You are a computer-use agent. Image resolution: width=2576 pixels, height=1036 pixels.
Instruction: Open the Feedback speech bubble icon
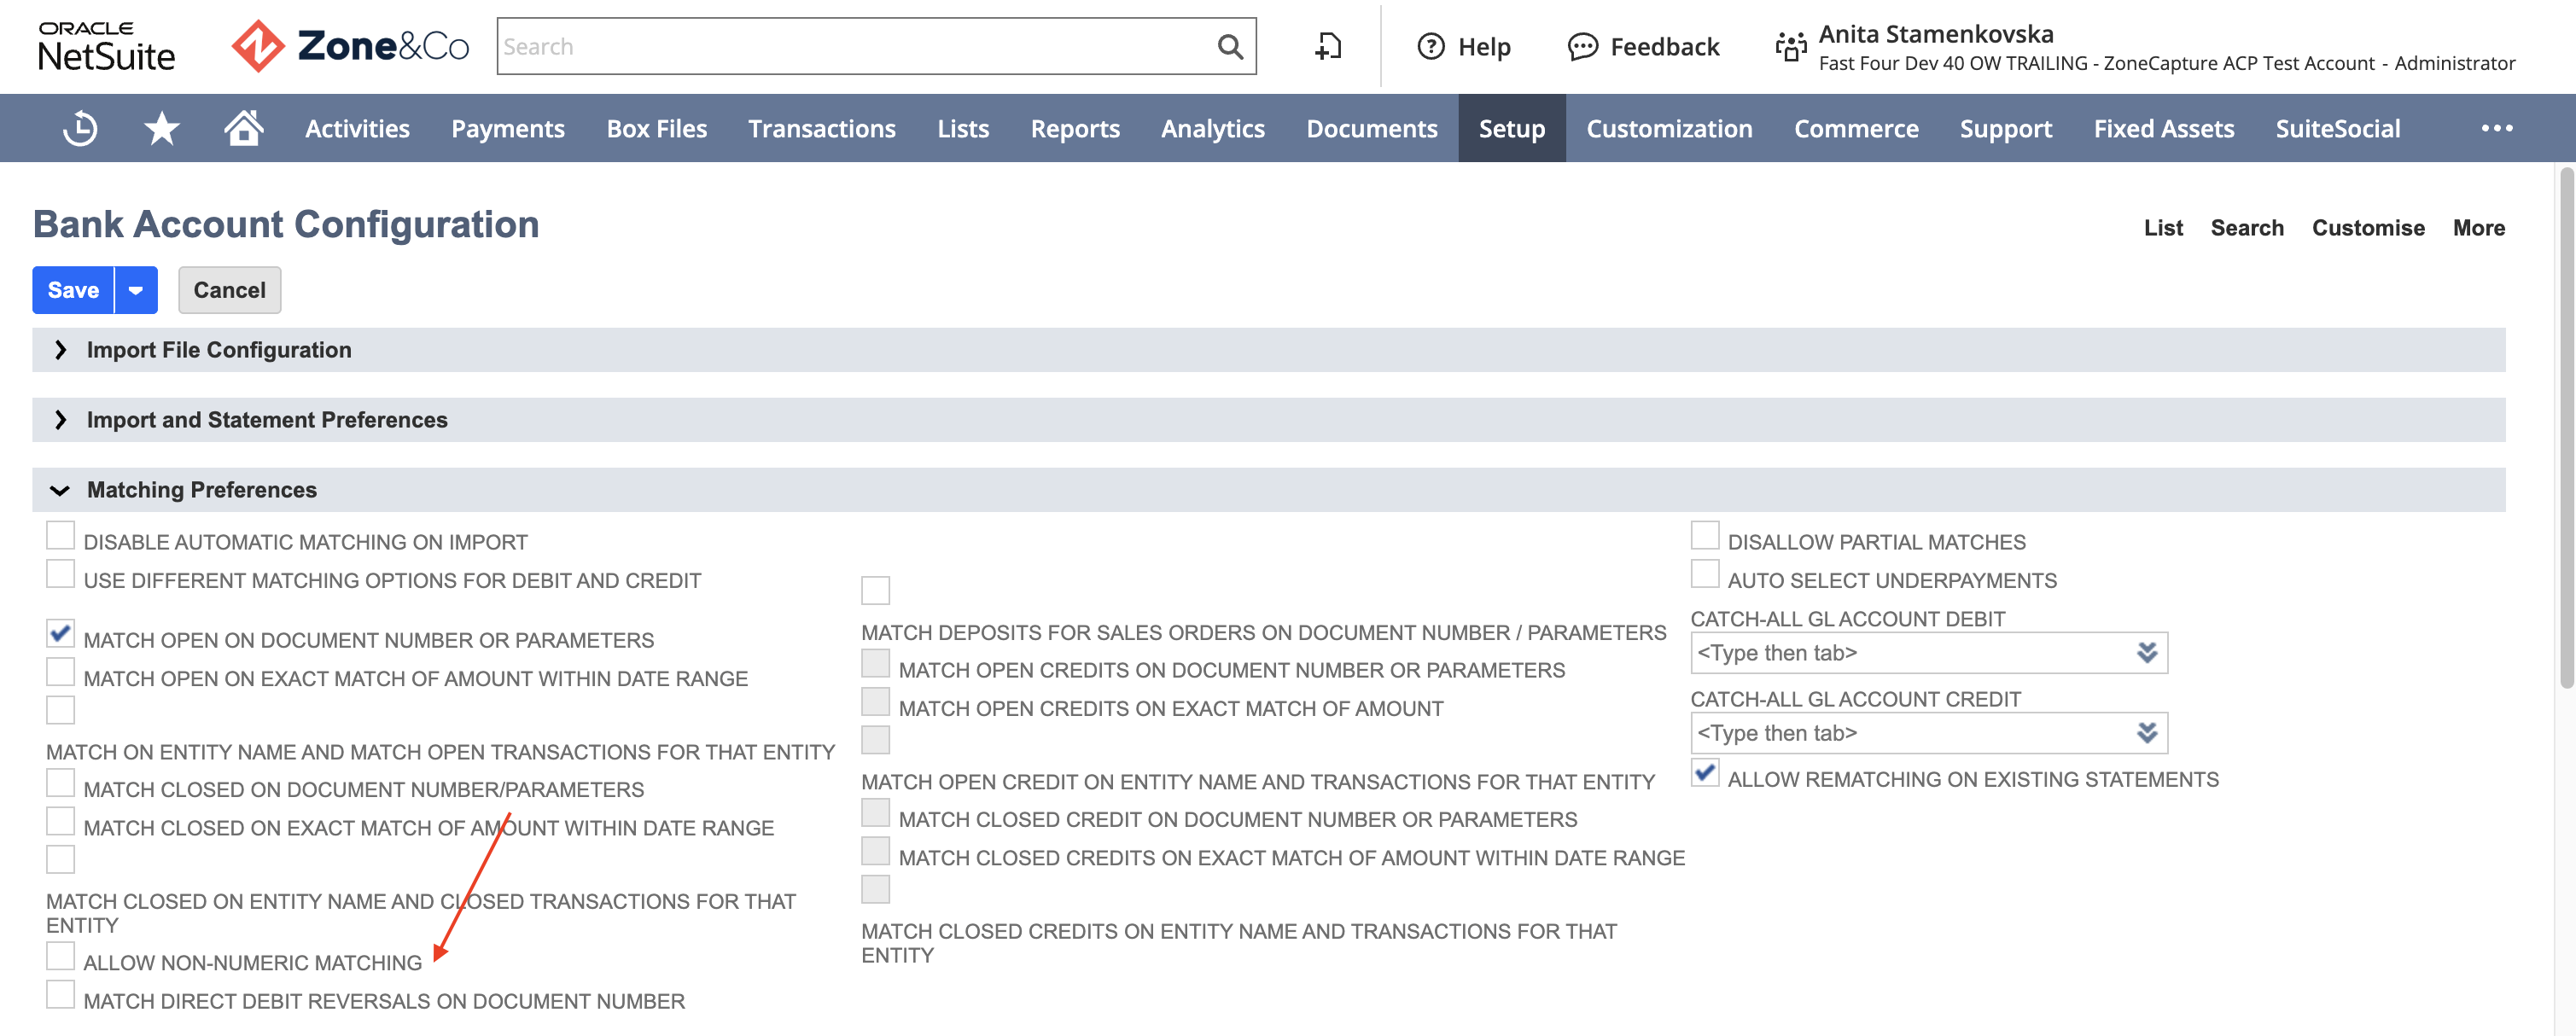(x=1582, y=47)
